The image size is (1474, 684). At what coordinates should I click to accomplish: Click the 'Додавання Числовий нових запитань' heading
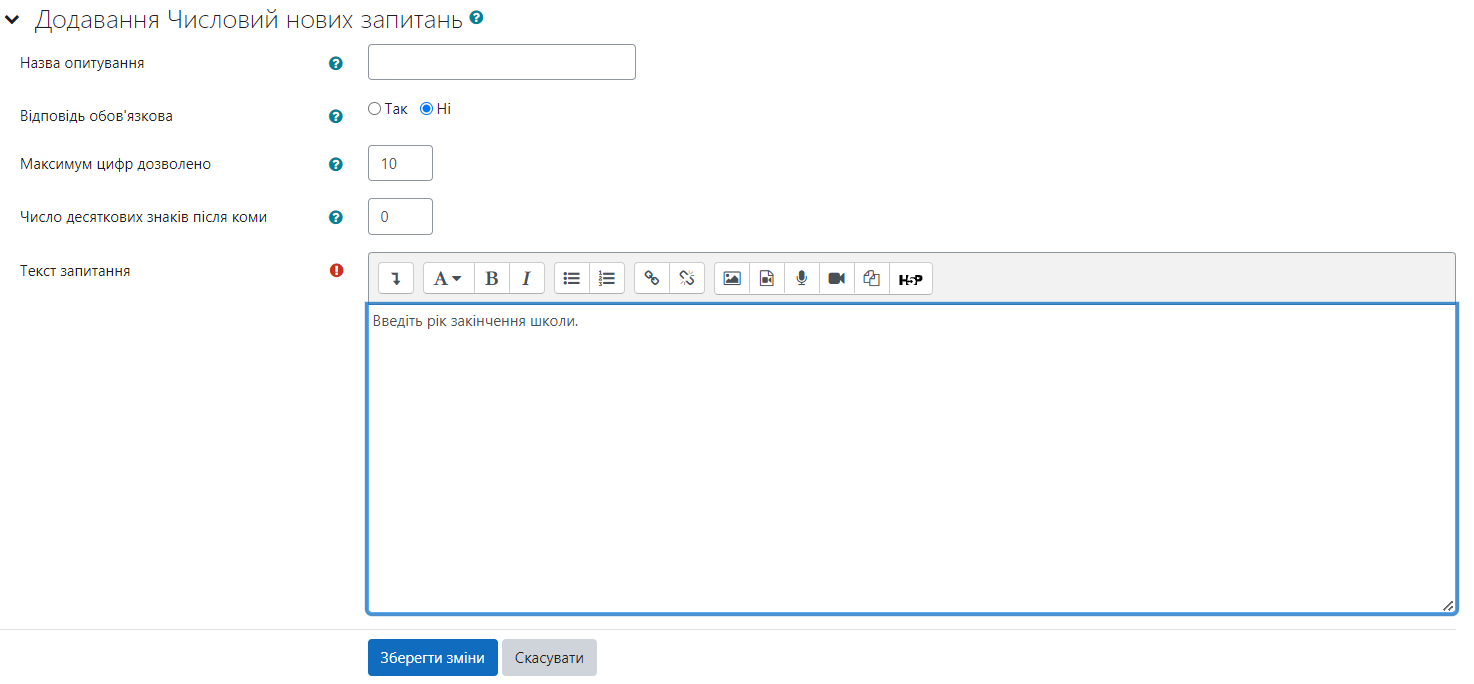coord(249,19)
